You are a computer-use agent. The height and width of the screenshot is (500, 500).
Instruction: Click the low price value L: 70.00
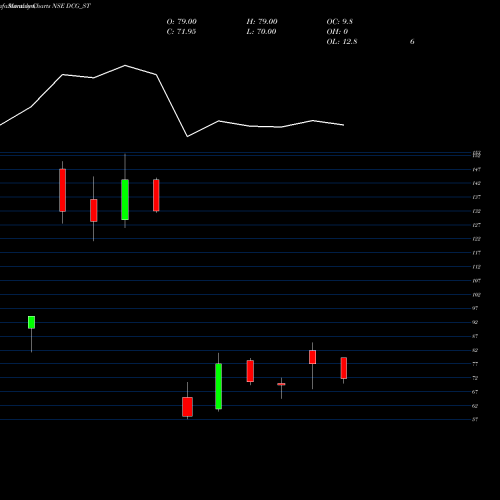261,32
